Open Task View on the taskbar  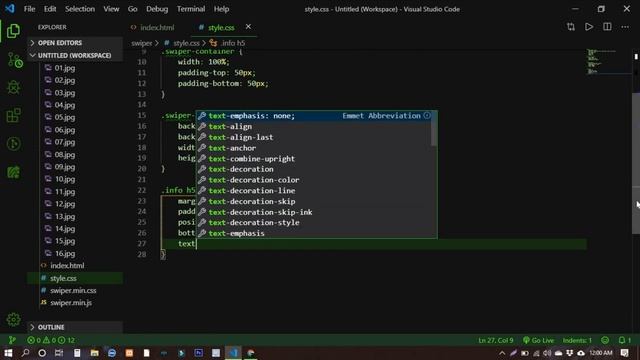coord(59,353)
